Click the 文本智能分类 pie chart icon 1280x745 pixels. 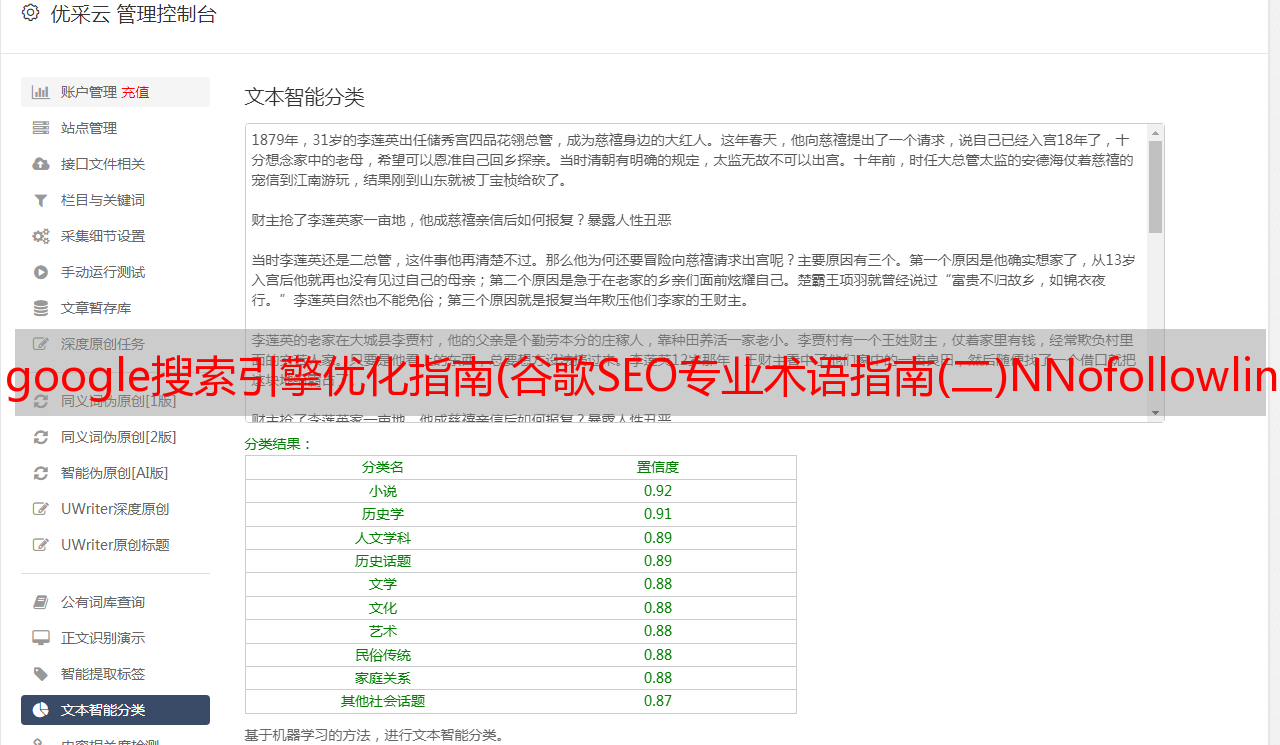40,710
